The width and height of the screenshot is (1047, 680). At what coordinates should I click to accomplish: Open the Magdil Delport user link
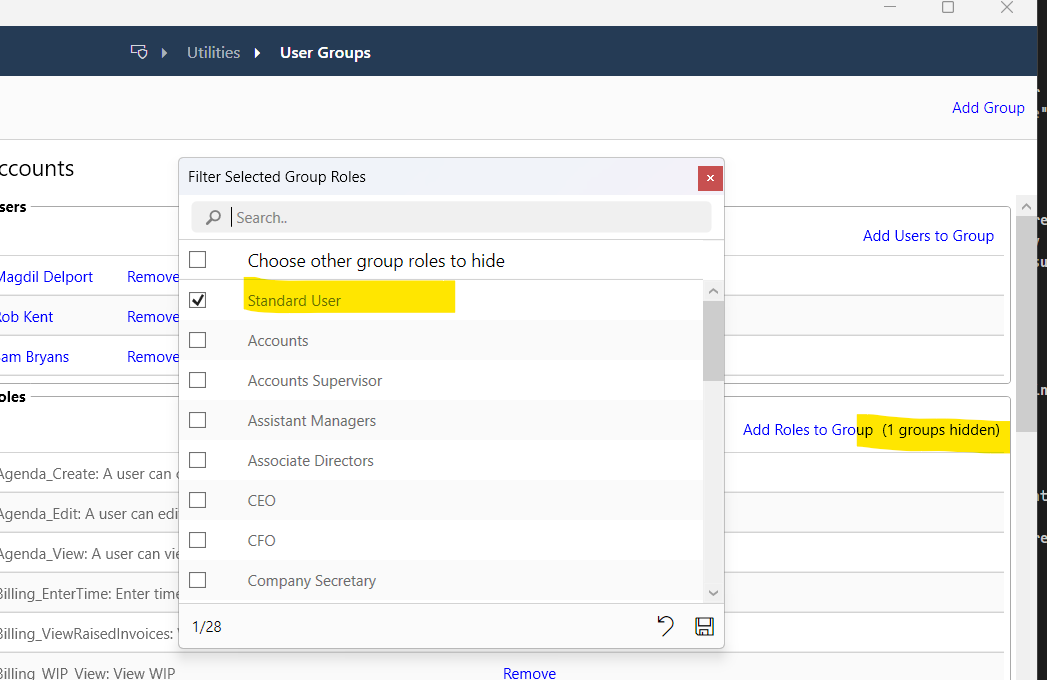(45, 277)
